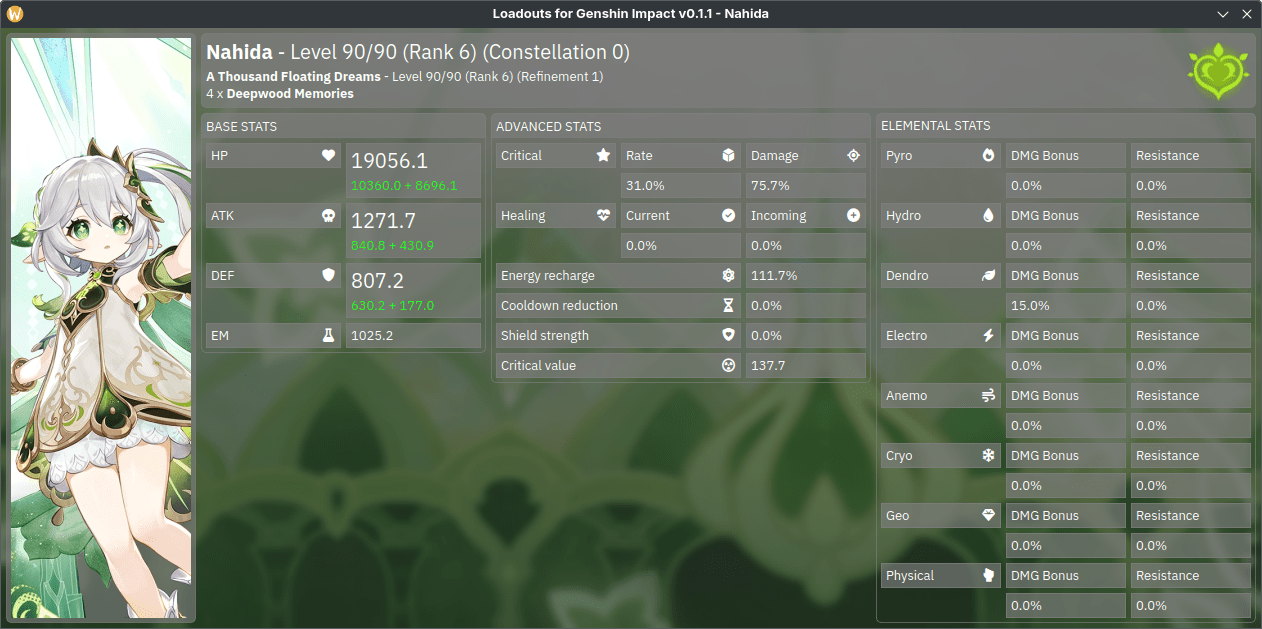The image size is (1262, 629).
Task: Click the critical rate value 31.0%
Action: point(645,186)
